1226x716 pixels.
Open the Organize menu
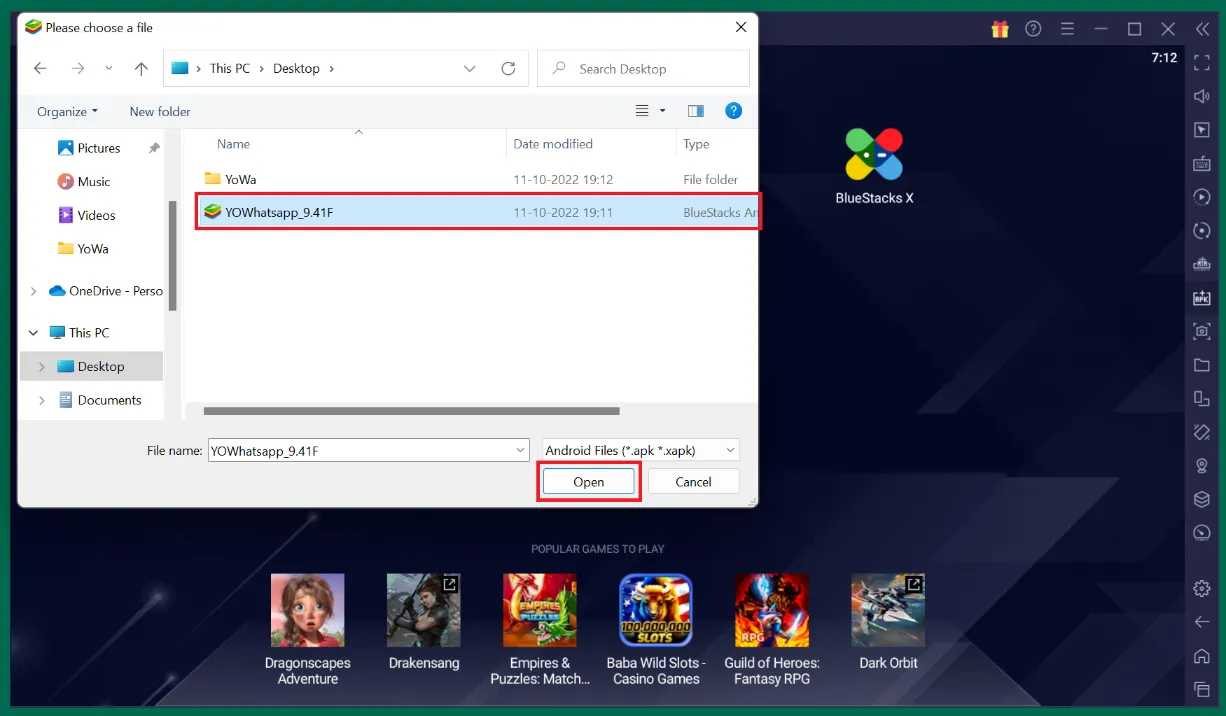[67, 111]
